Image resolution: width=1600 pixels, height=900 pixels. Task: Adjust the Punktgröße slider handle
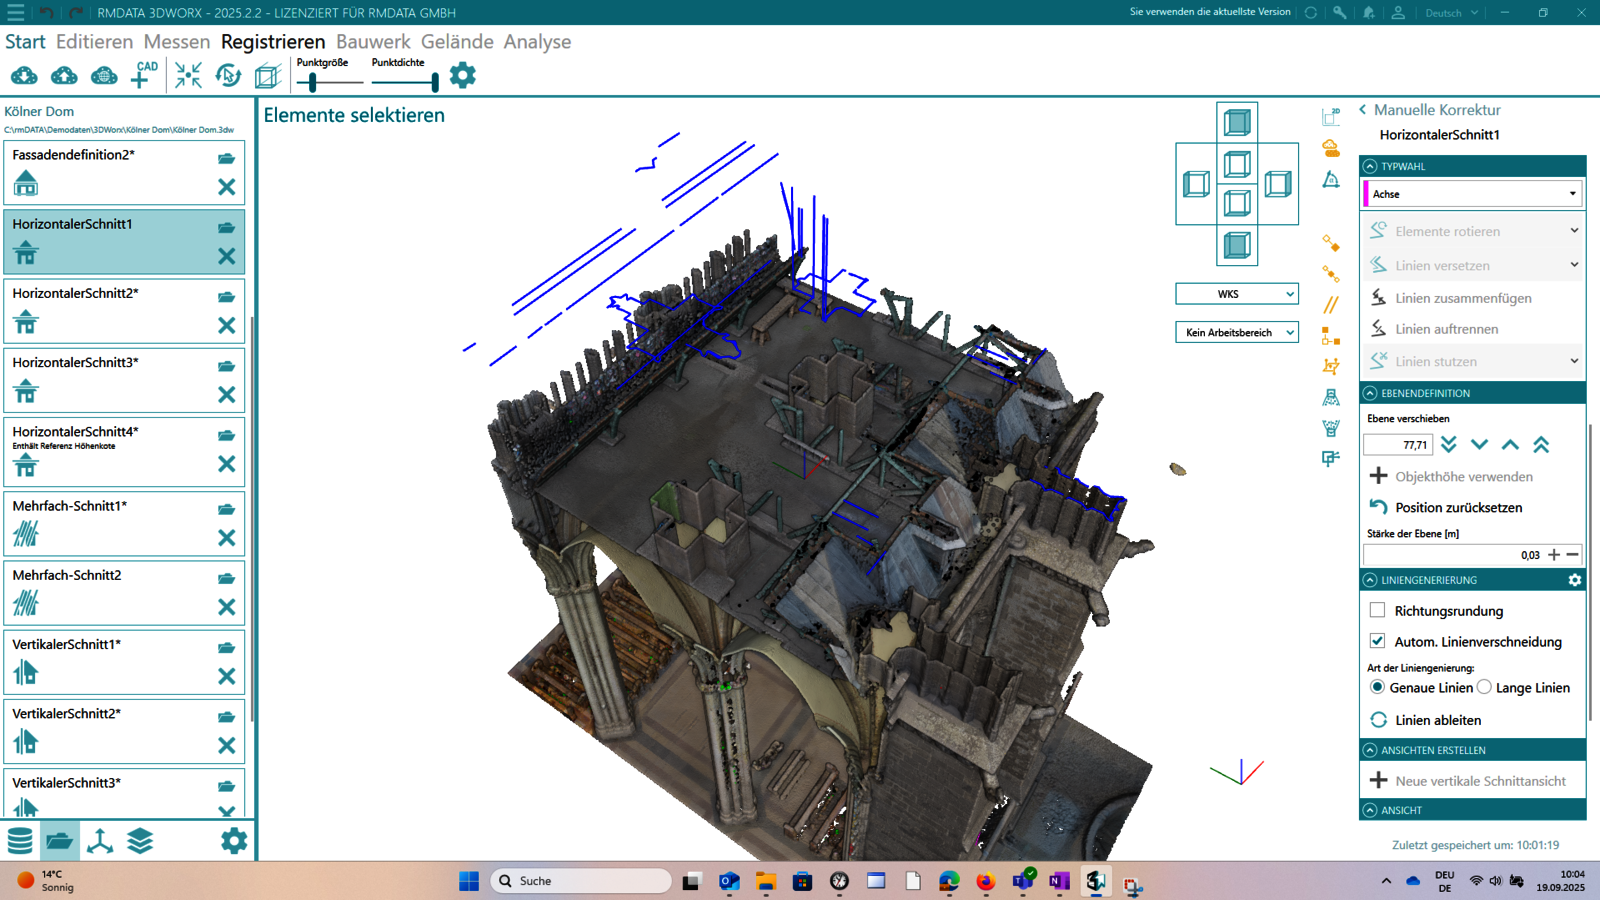point(313,83)
